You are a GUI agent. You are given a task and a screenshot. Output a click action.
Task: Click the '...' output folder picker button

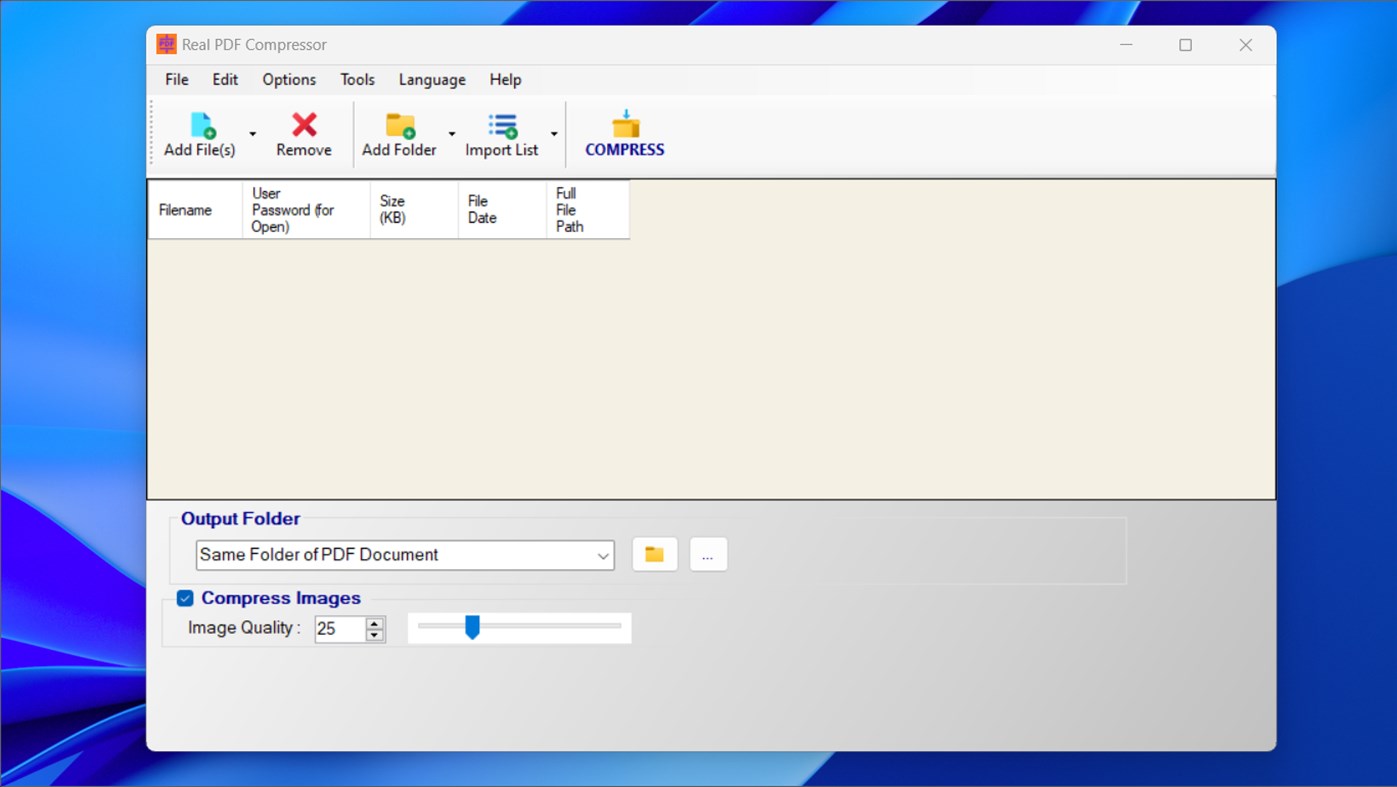[708, 554]
